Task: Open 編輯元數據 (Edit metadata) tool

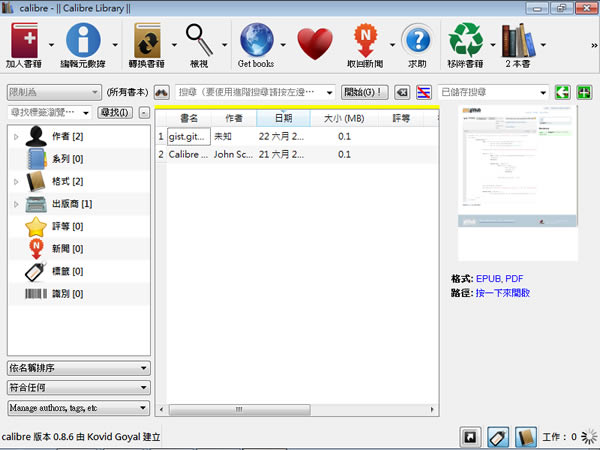Action: coord(83,44)
